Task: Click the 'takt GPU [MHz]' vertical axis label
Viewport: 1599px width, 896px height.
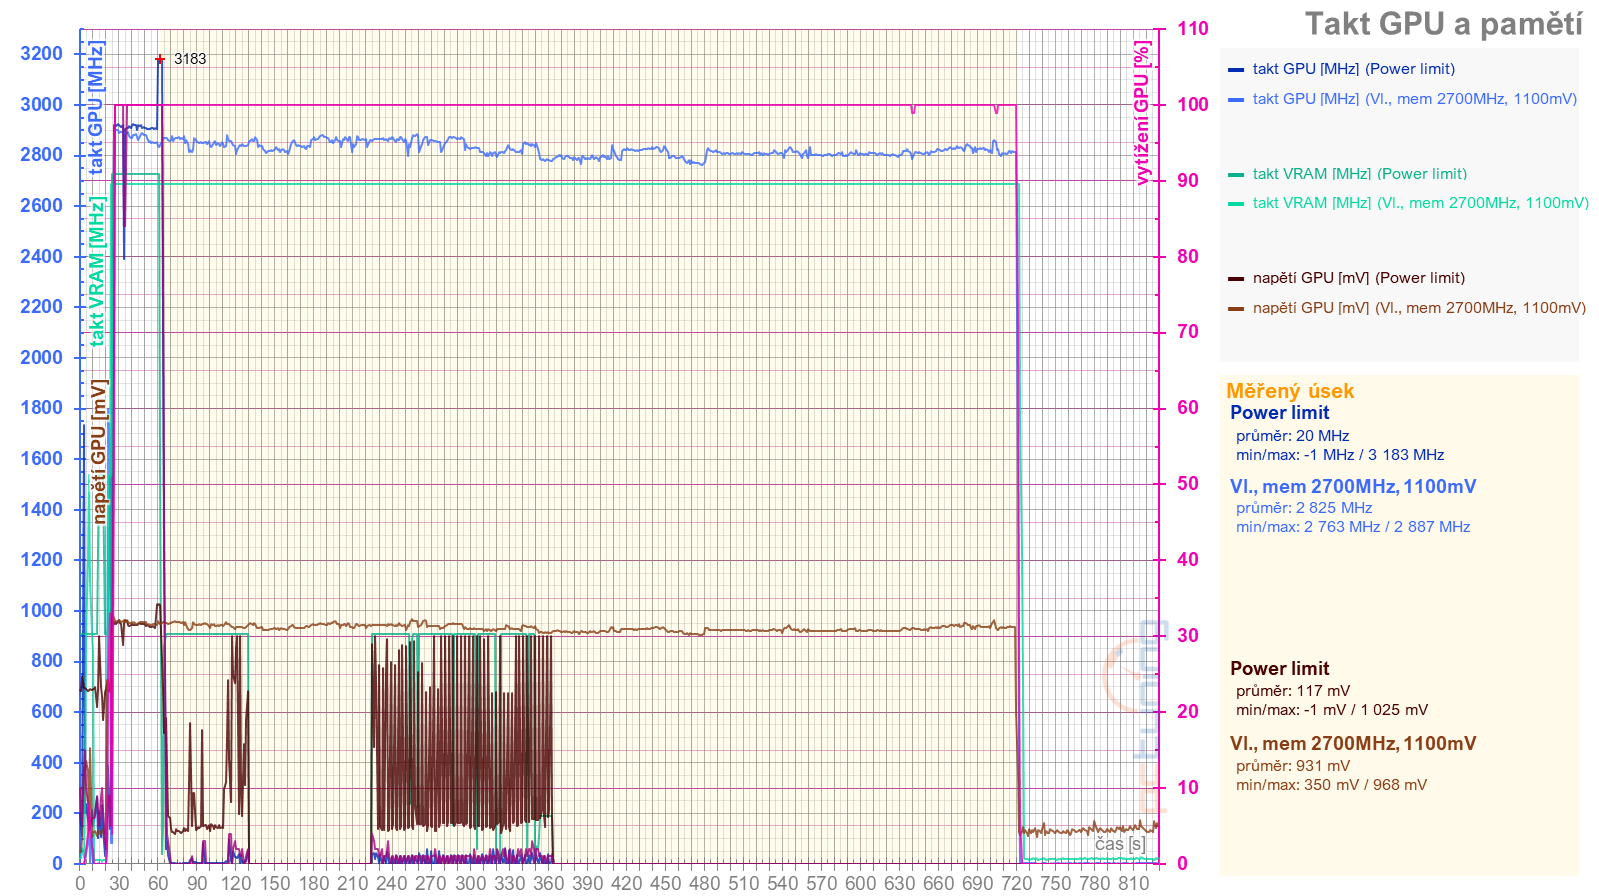Action: tap(96, 108)
